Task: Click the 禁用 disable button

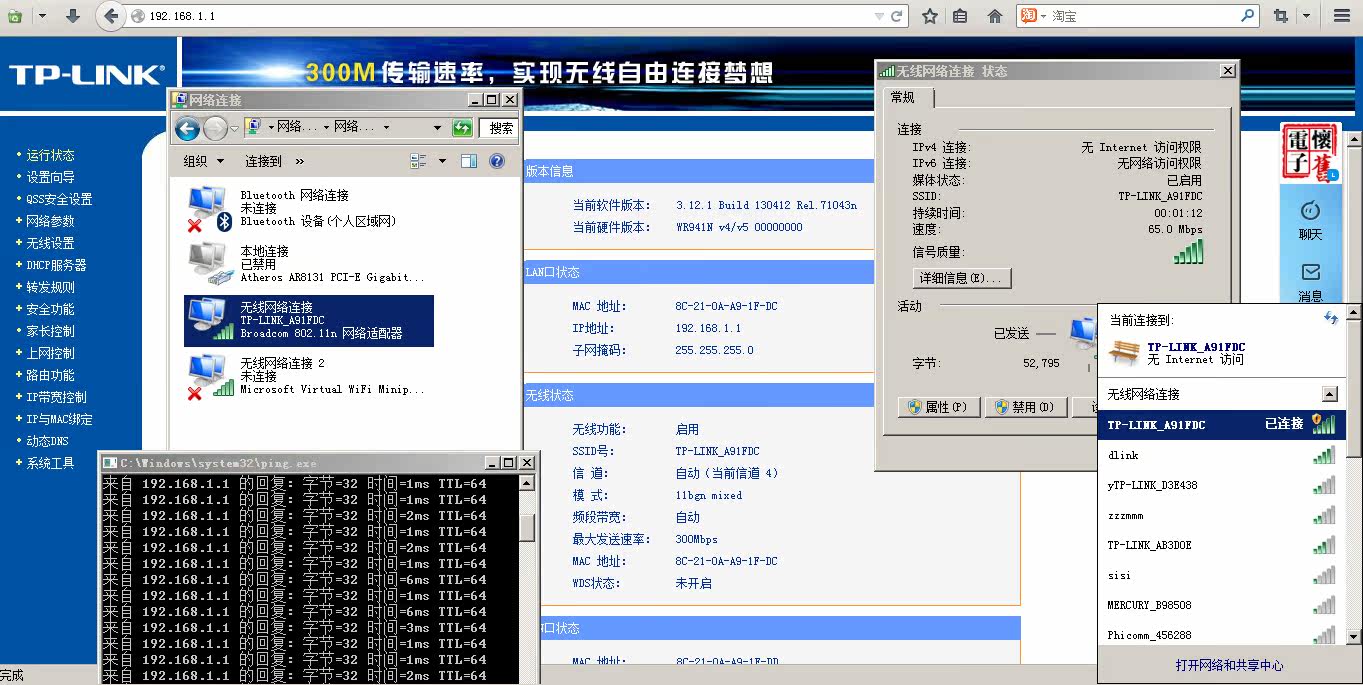Action: [1024, 407]
